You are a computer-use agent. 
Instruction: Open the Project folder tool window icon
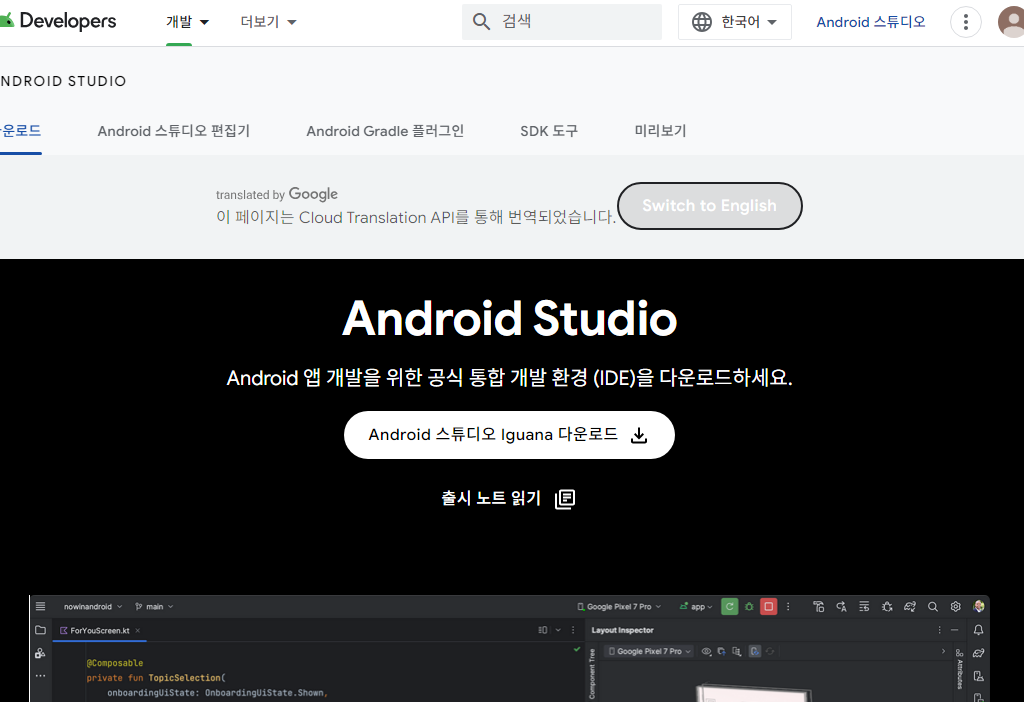click(40, 630)
